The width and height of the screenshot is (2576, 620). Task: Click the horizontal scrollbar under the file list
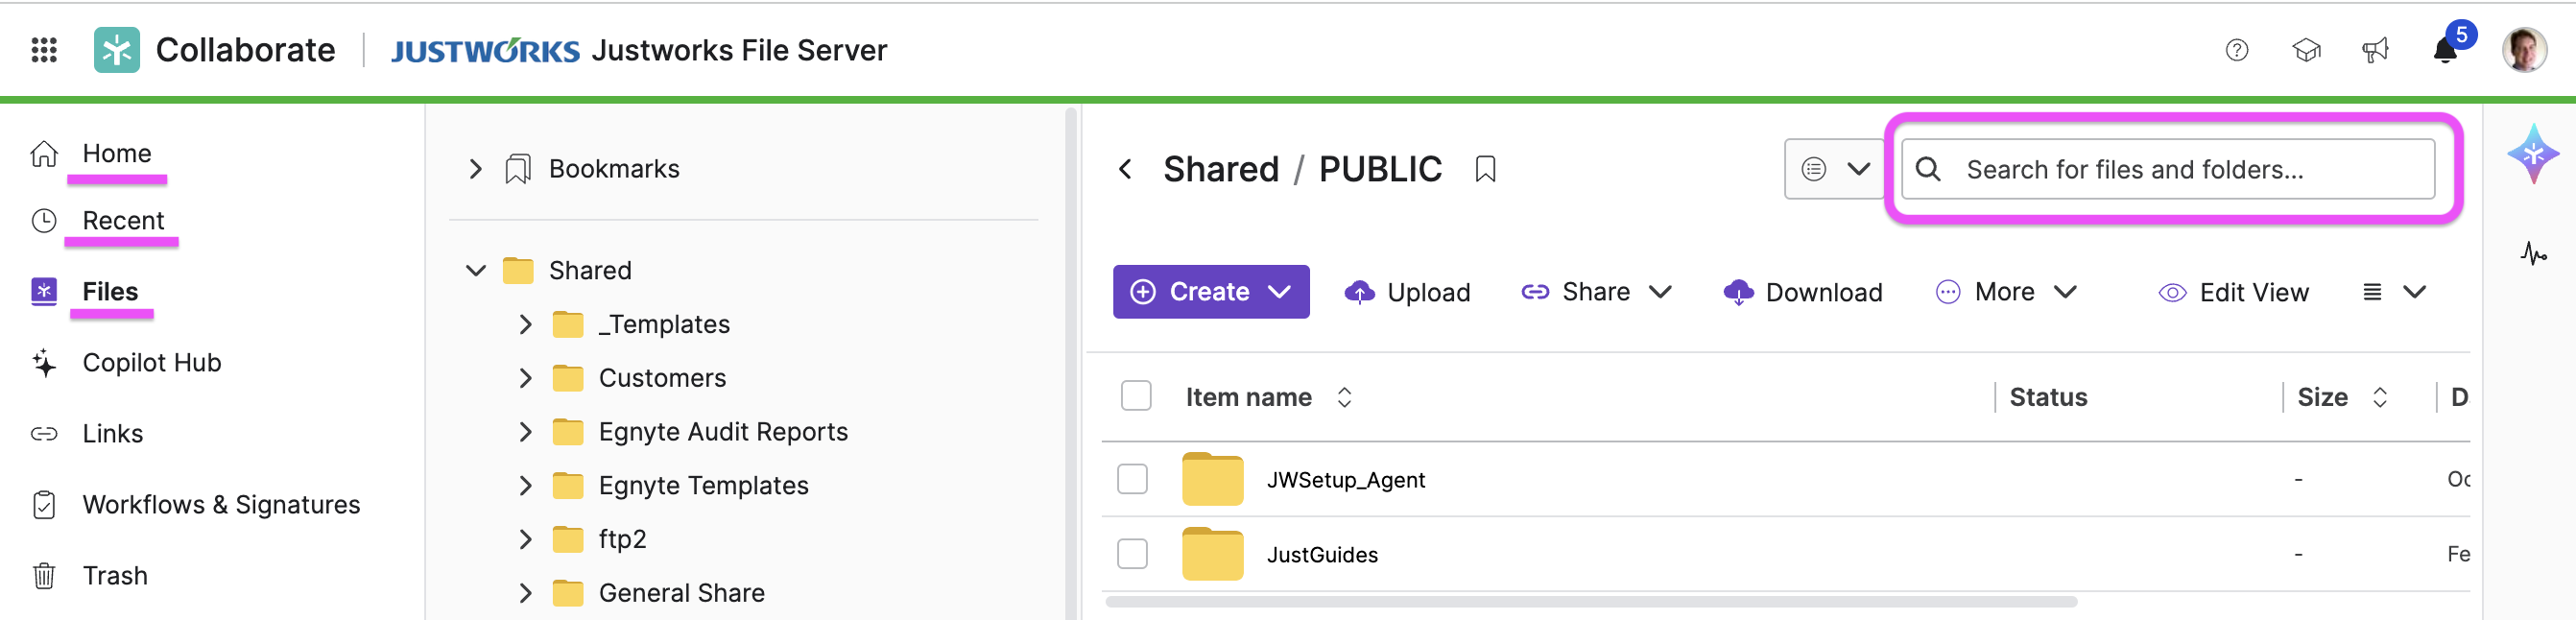point(1590,602)
